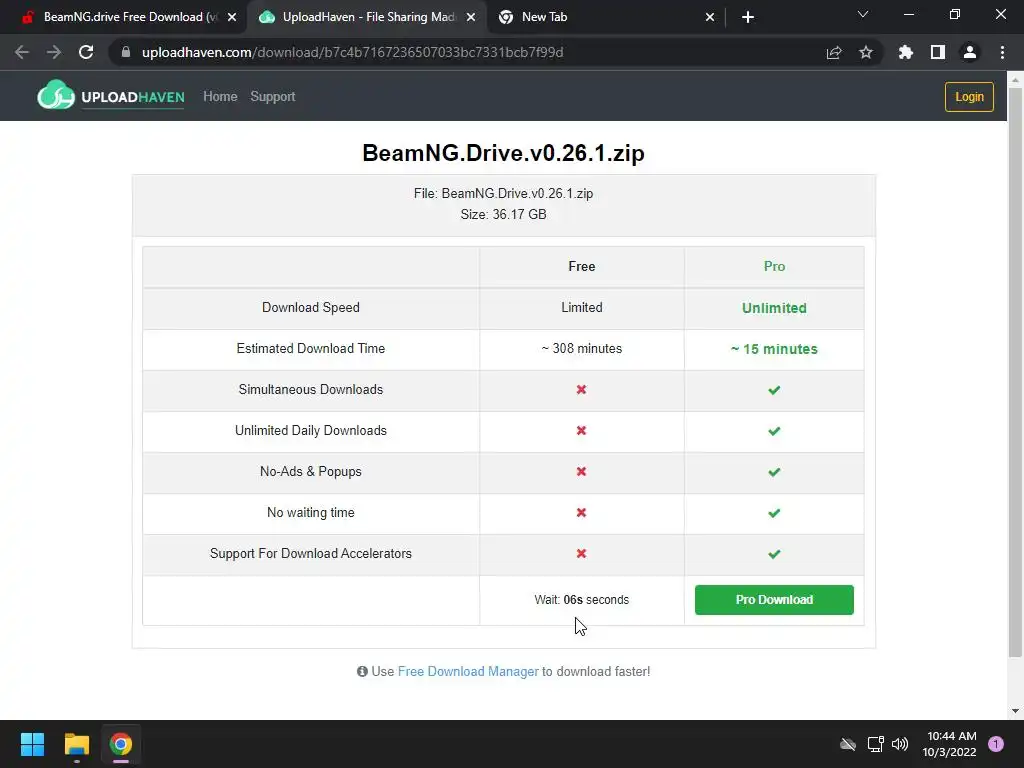This screenshot has width=1024, height=768.
Task: Go to Home in the site navbar
Action: pos(220,97)
